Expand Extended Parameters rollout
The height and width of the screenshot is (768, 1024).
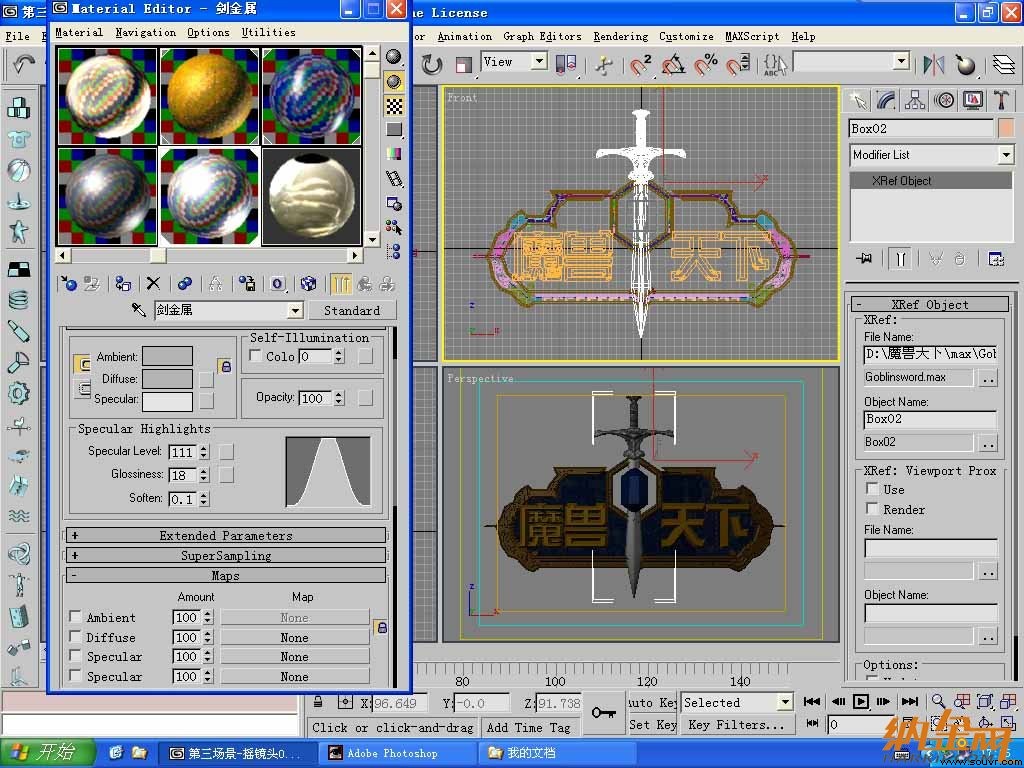point(226,536)
